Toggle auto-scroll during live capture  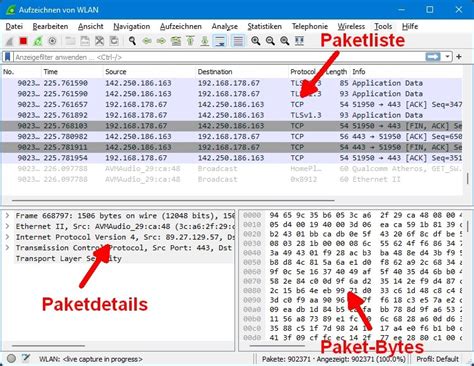pos(220,41)
